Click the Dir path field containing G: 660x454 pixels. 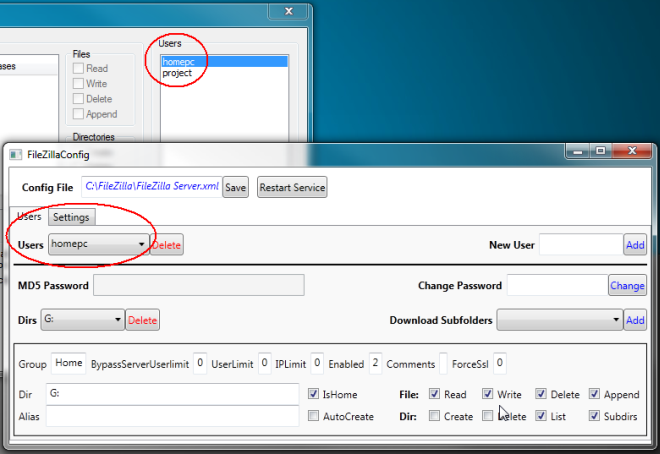(x=173, y=394)
